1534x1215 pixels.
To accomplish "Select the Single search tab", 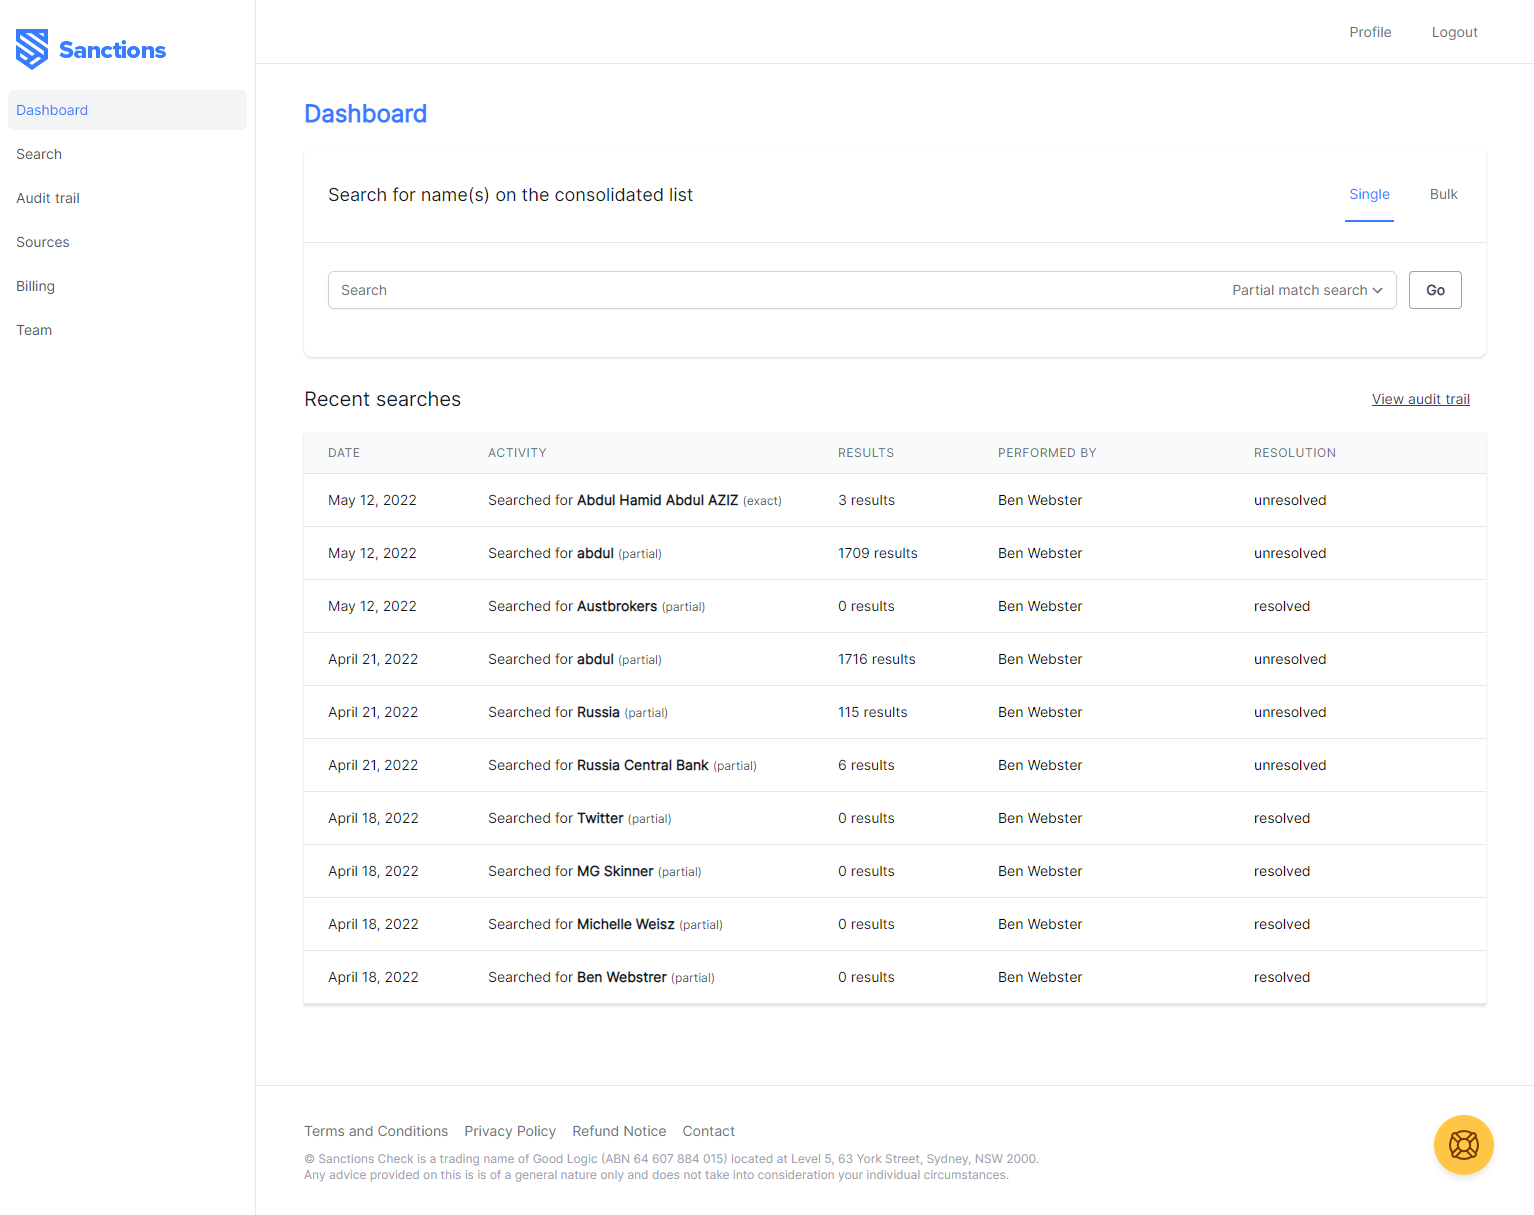I will click(1369, 194).
